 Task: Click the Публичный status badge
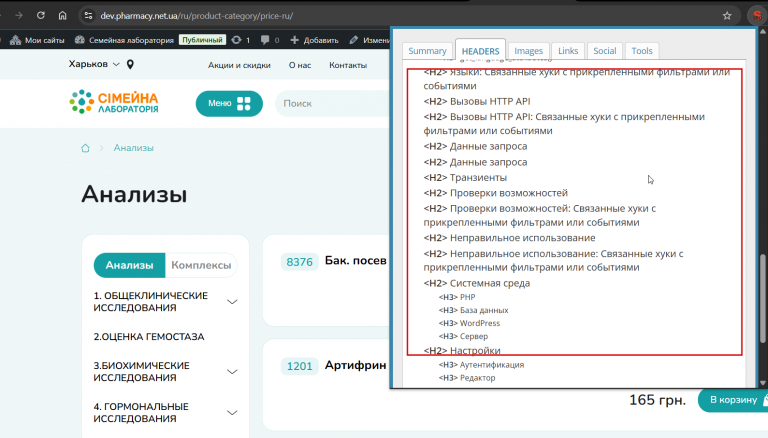(x=202, y=40)
